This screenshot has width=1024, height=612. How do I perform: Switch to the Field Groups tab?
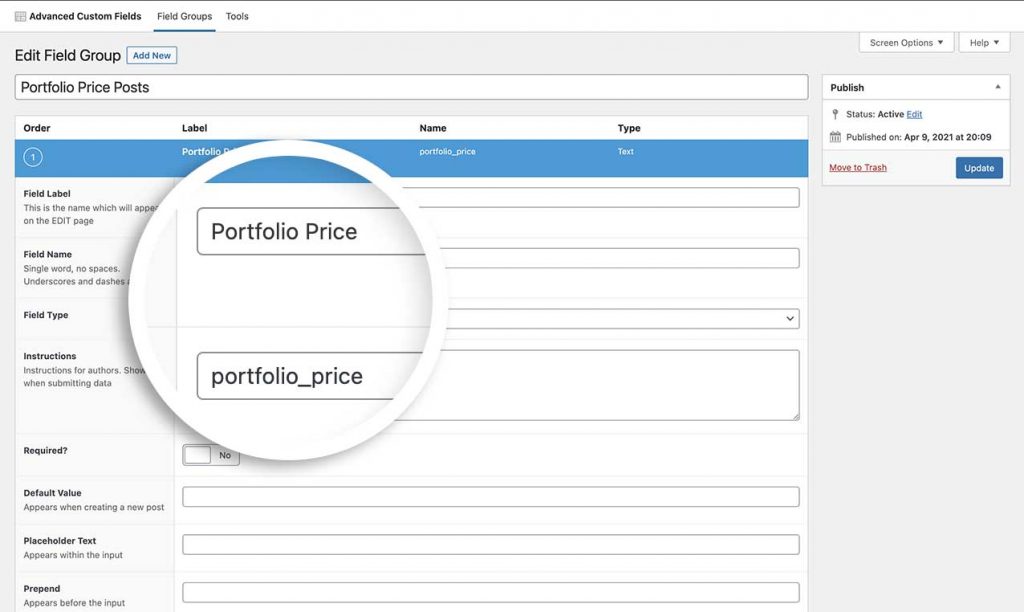click(x=183, y=16)
